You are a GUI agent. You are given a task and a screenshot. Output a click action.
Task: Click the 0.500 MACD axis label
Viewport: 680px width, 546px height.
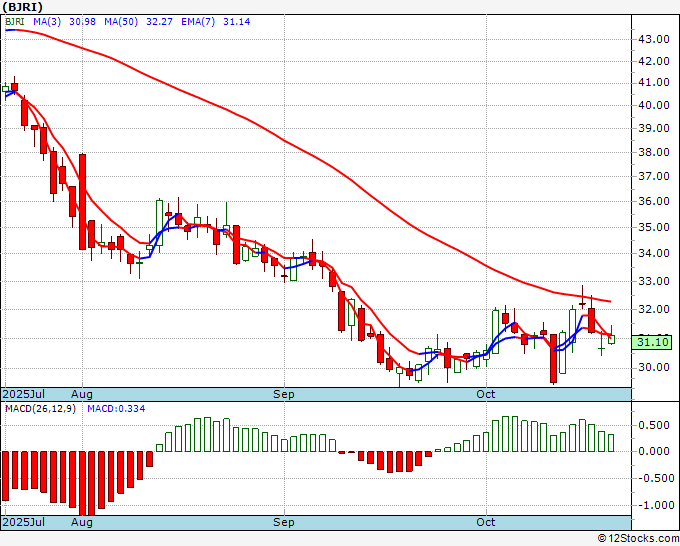coord(654,425)
